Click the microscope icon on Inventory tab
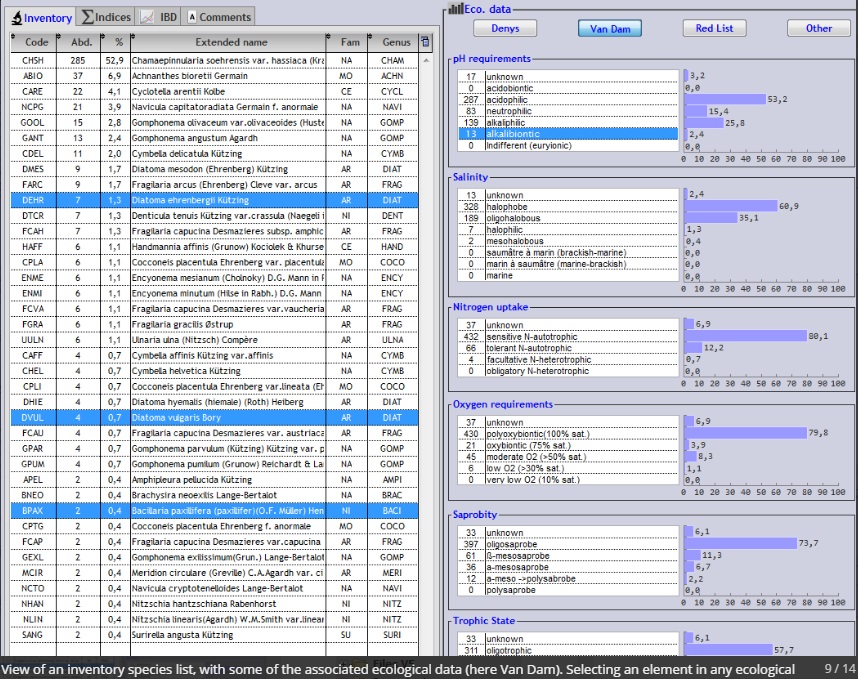 point(17,18)
